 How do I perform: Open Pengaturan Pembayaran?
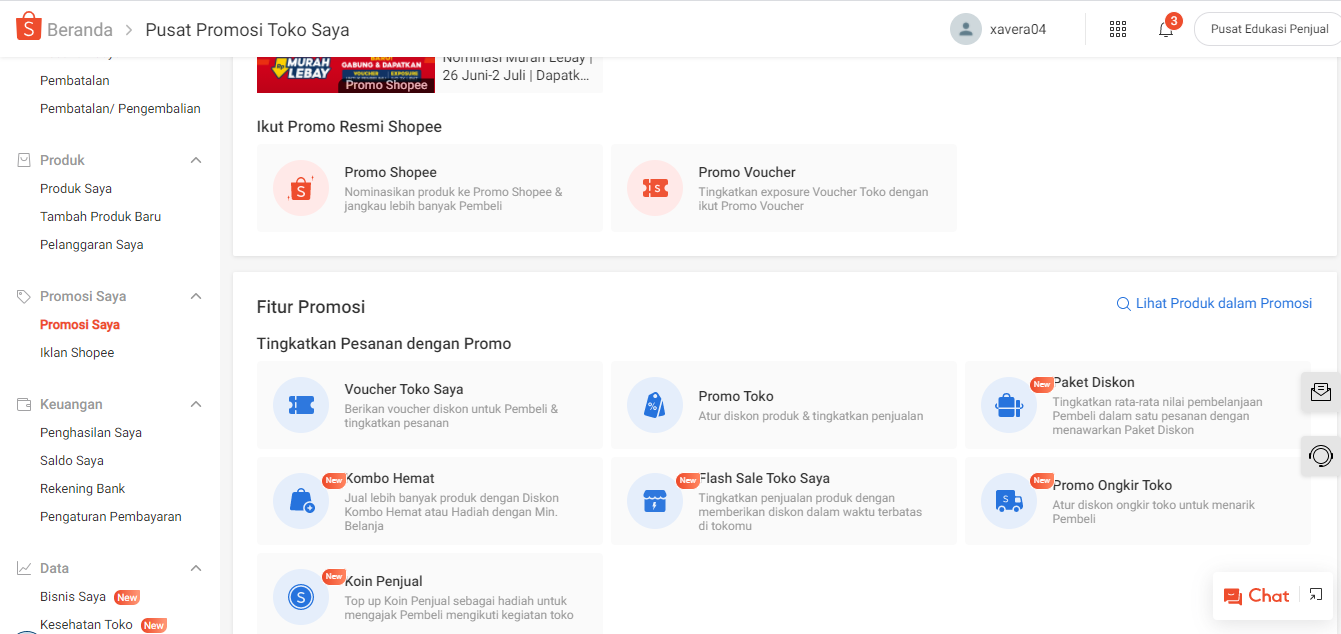111,516
